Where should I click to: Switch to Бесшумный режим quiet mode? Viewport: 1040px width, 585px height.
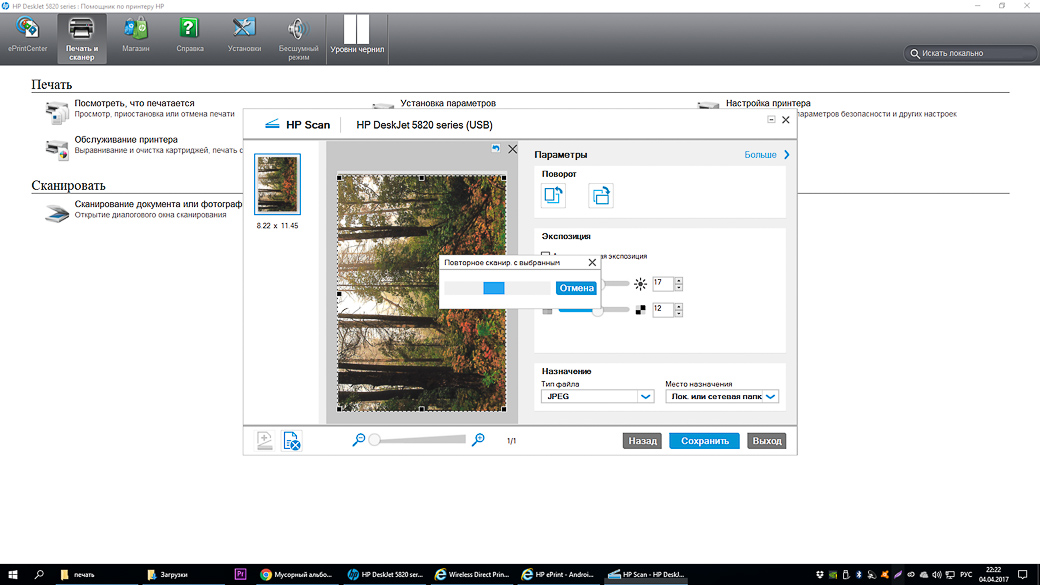pyautogui.click(x=298, y=39)
